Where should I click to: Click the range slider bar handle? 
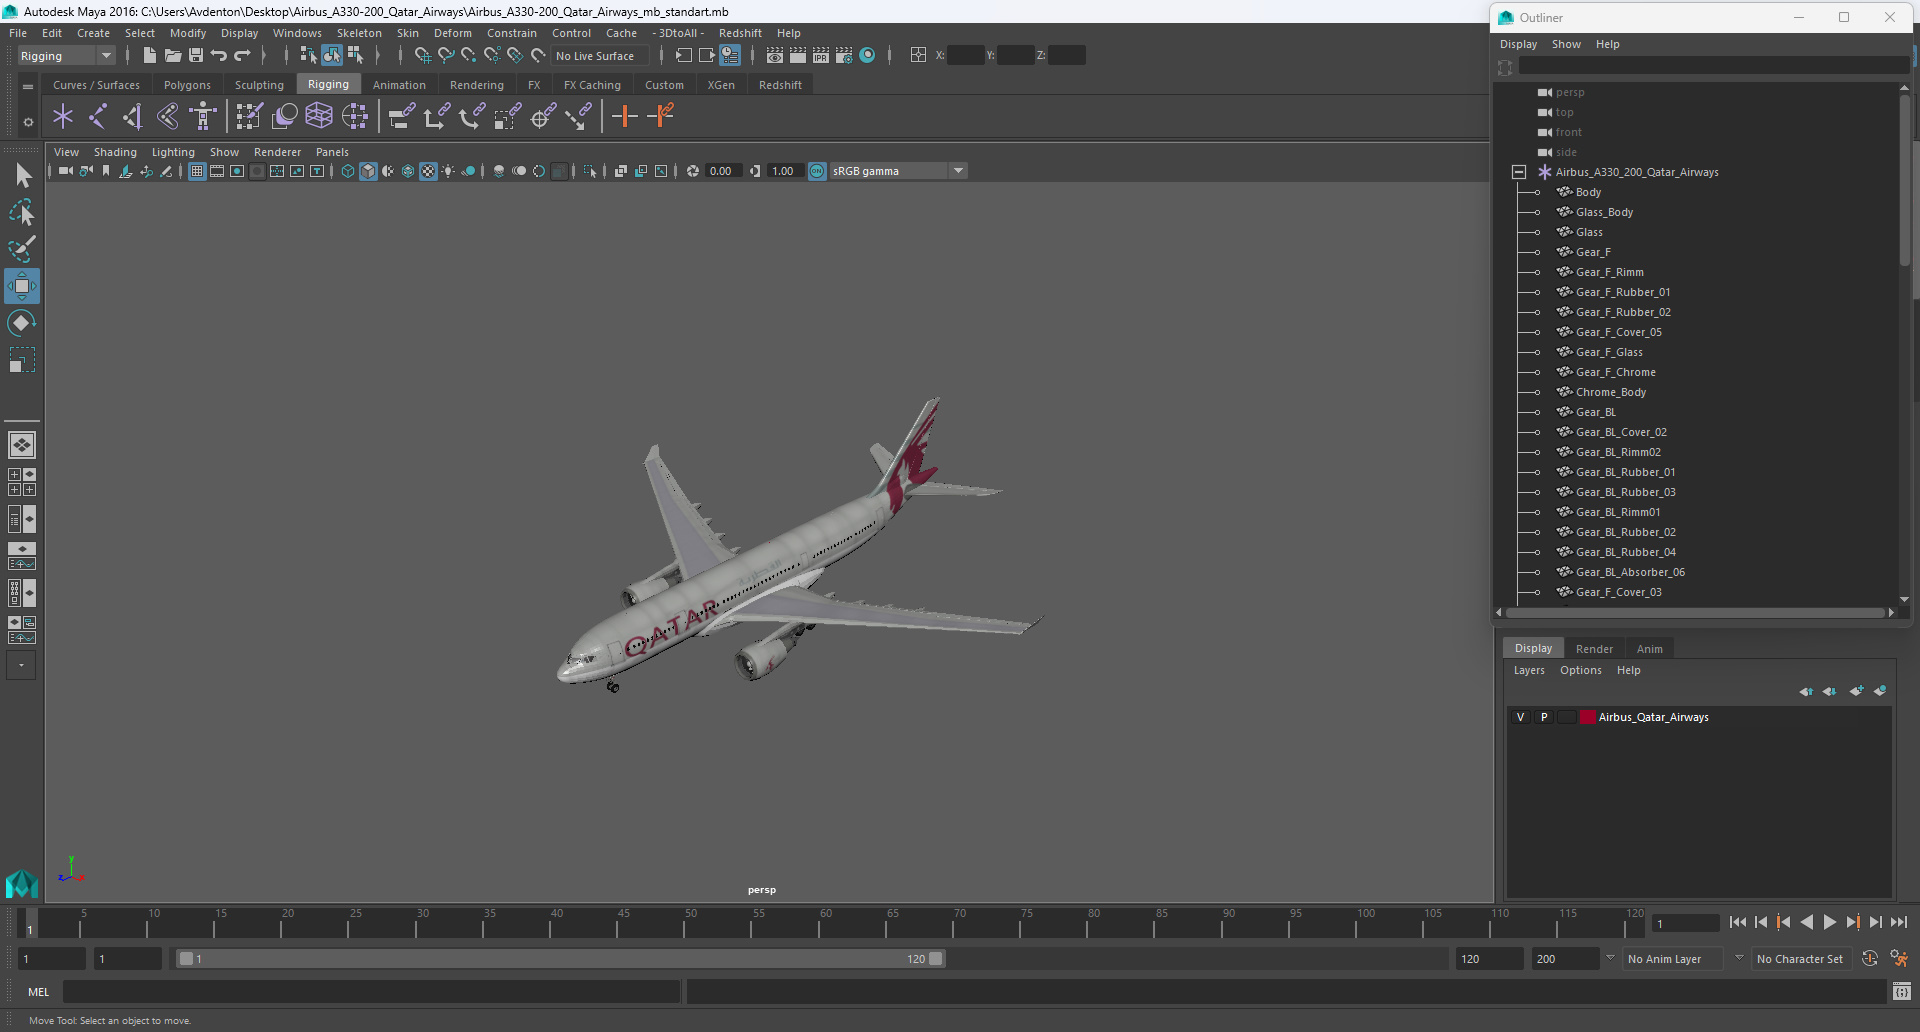coord(560,959)
